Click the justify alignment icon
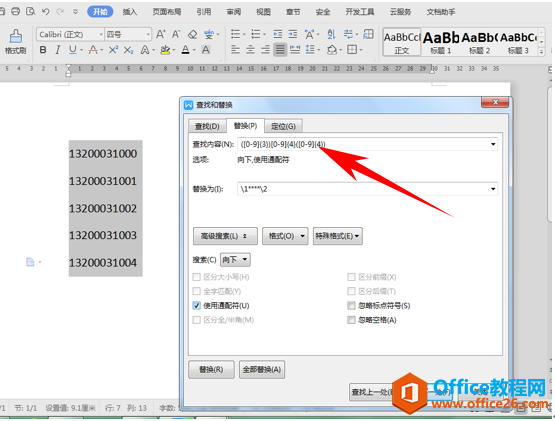Viewport: 555px width, 421px height. [280, 50]
